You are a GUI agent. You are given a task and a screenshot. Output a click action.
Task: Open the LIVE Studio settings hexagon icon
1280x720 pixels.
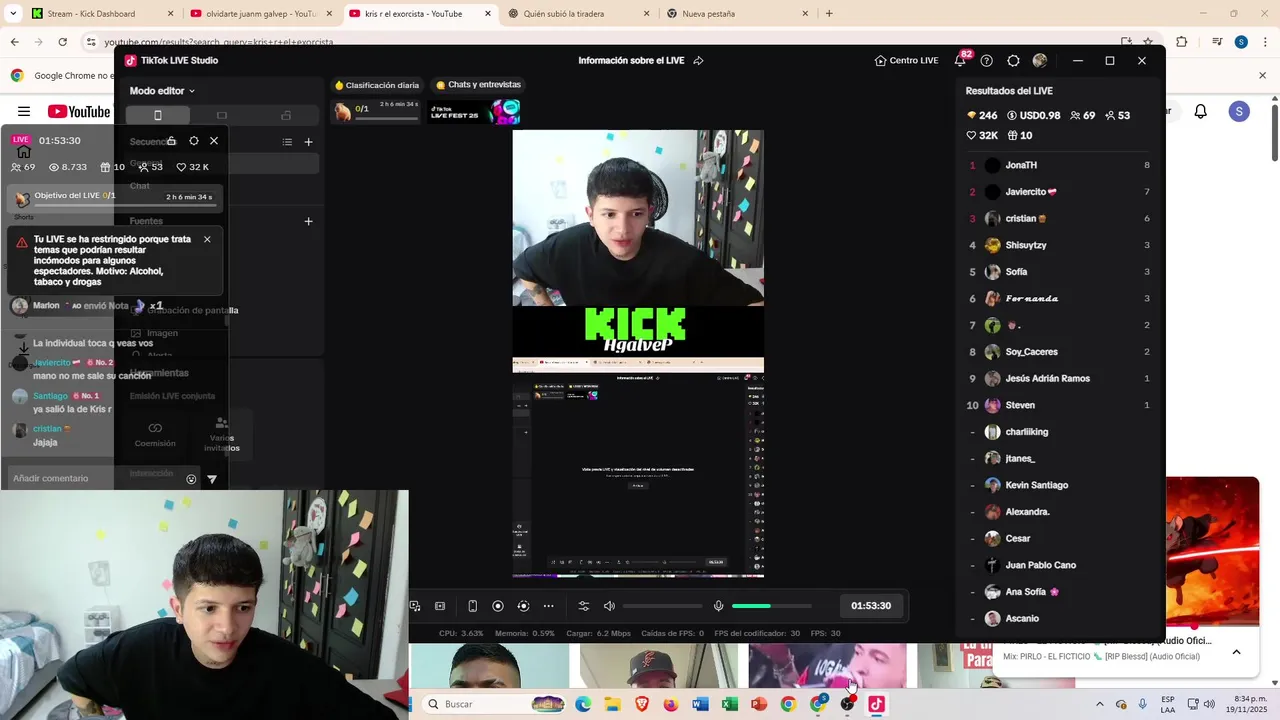1013,61
